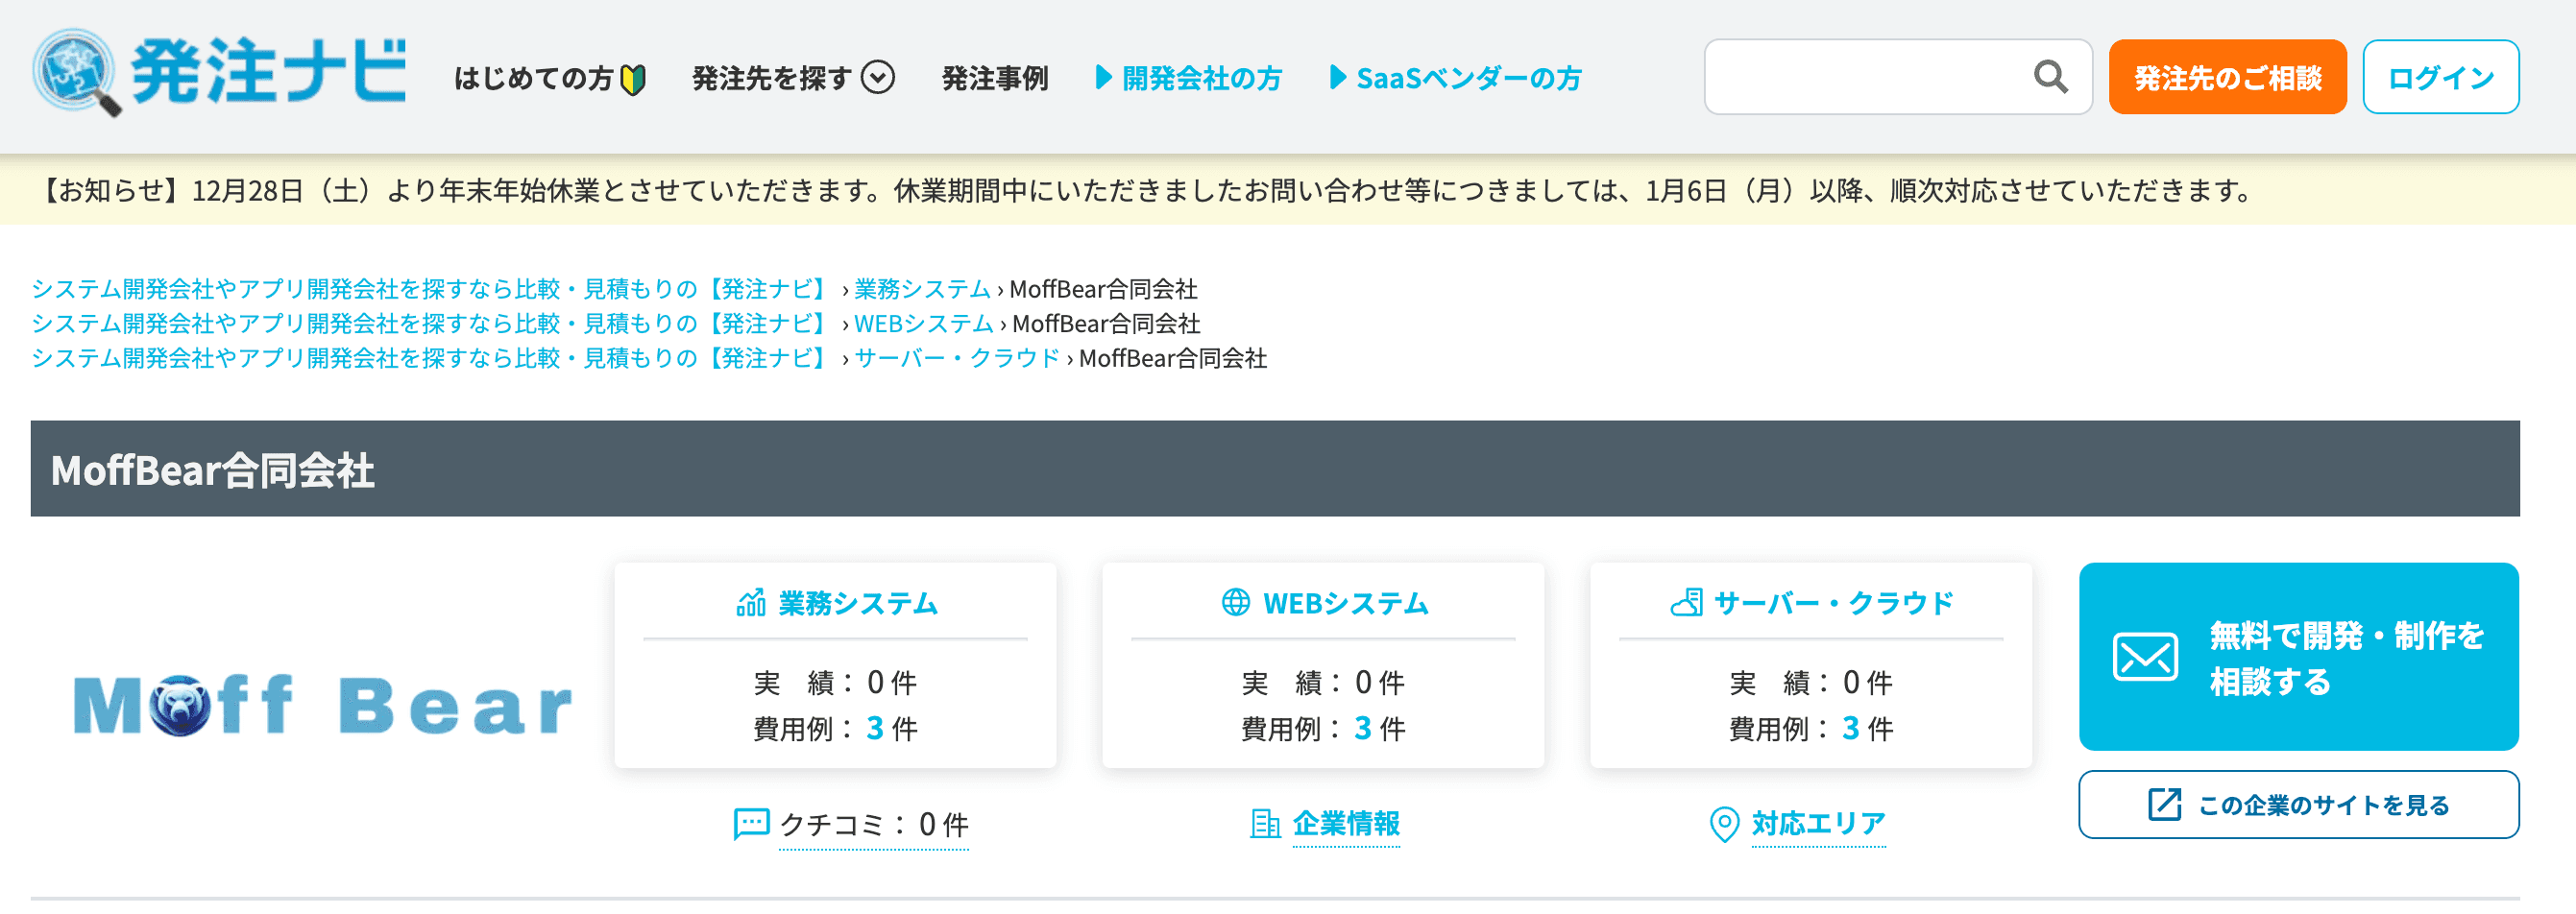
Task: Click the chart icon beside 業務システム
Action: point(751,602)
